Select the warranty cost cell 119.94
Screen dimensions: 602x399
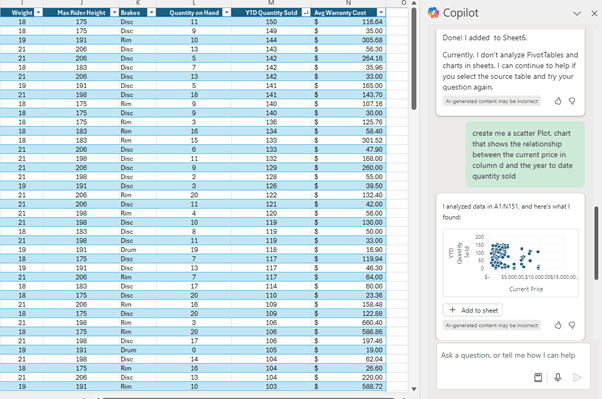[x=348, y=259]
